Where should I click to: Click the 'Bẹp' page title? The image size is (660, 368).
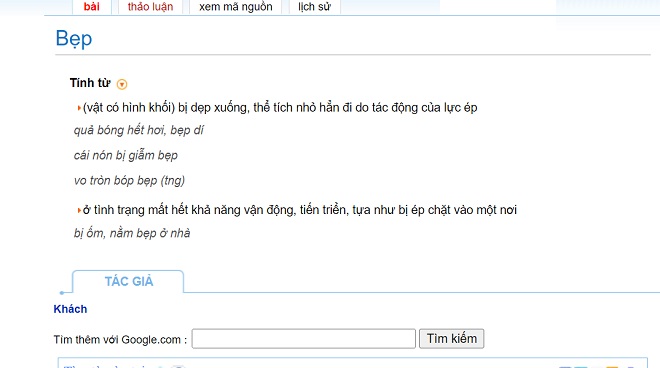point(74,39)
